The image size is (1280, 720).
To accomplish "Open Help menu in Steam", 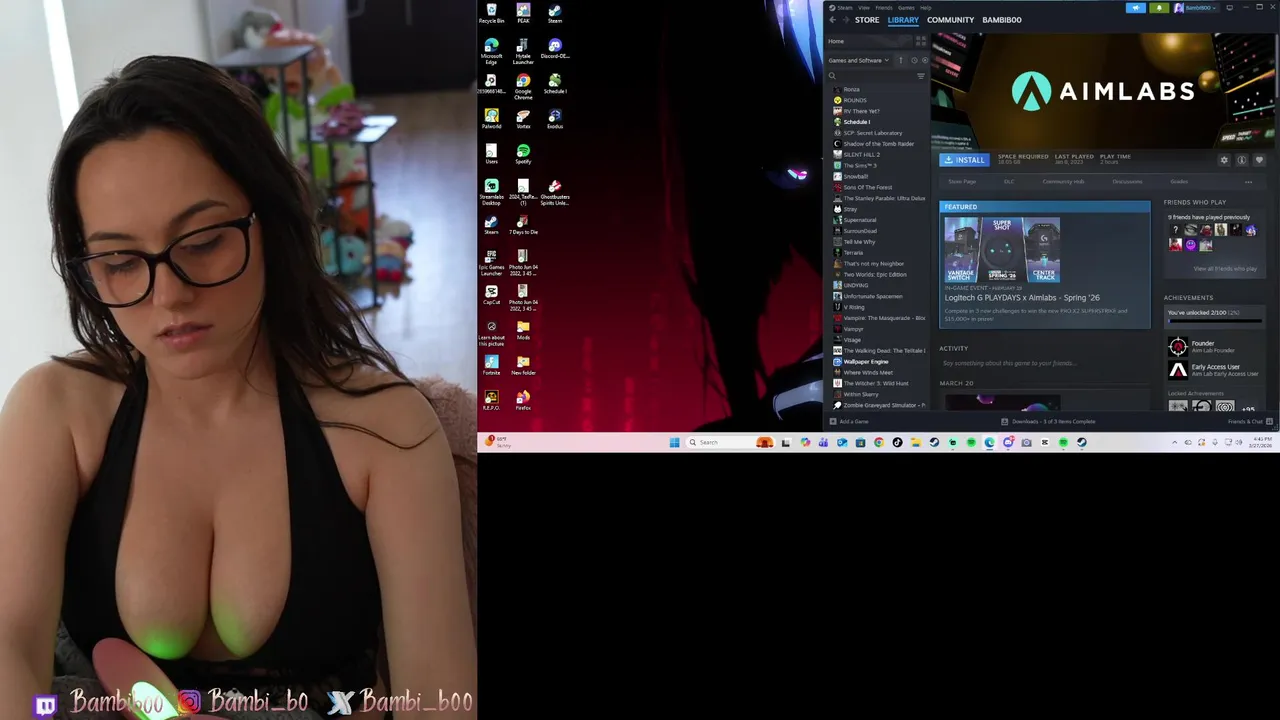I will (925, 7).
